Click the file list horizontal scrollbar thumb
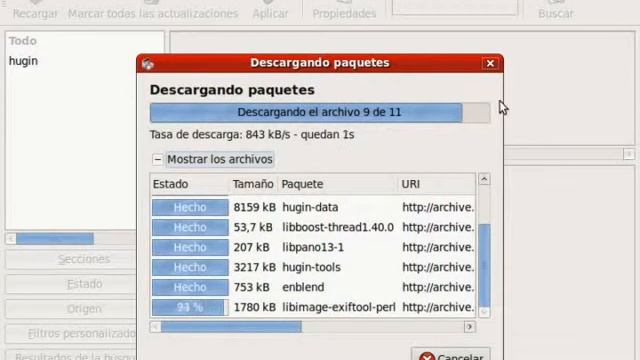 [231, 327]
